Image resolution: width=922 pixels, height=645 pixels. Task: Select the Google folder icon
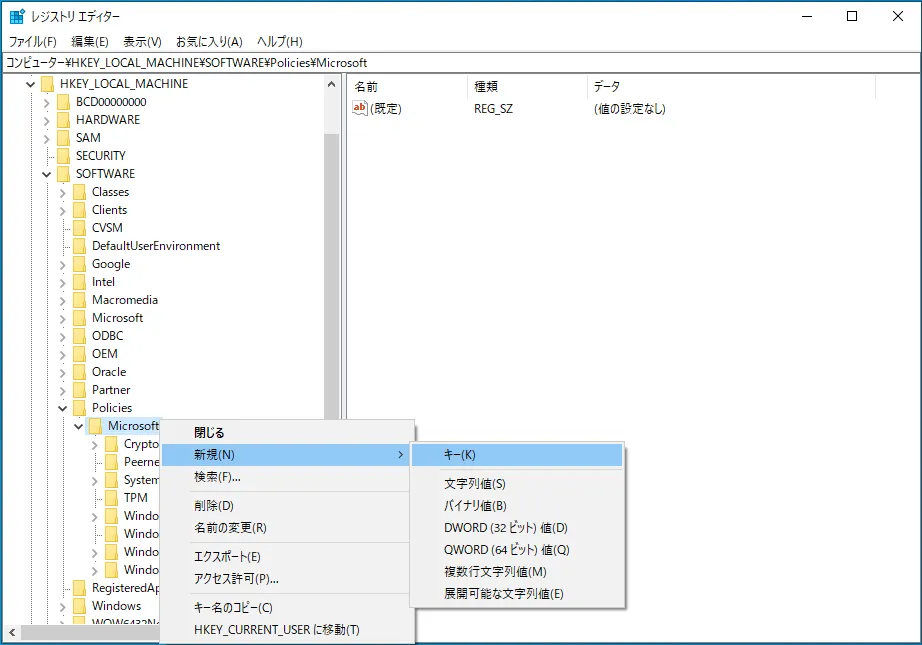pos(79,264)
